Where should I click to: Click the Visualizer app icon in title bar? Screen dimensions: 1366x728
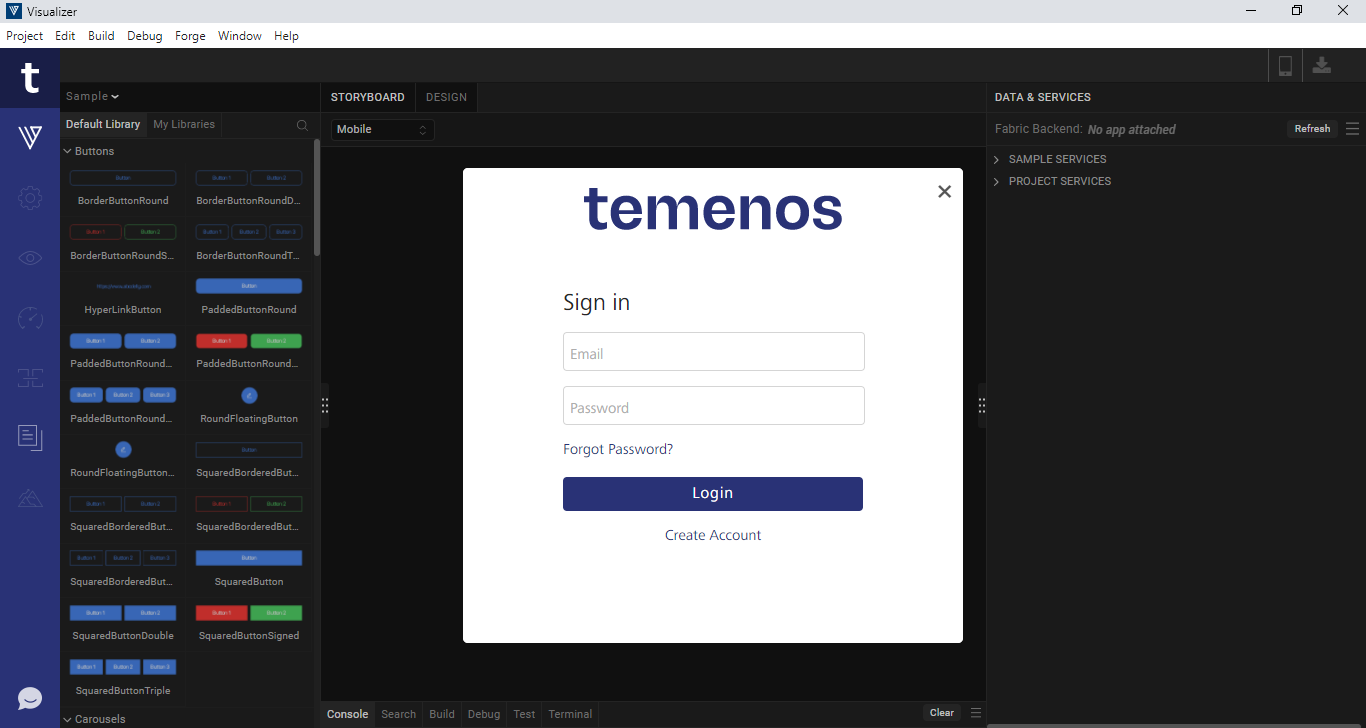click(x=13, y=11)
